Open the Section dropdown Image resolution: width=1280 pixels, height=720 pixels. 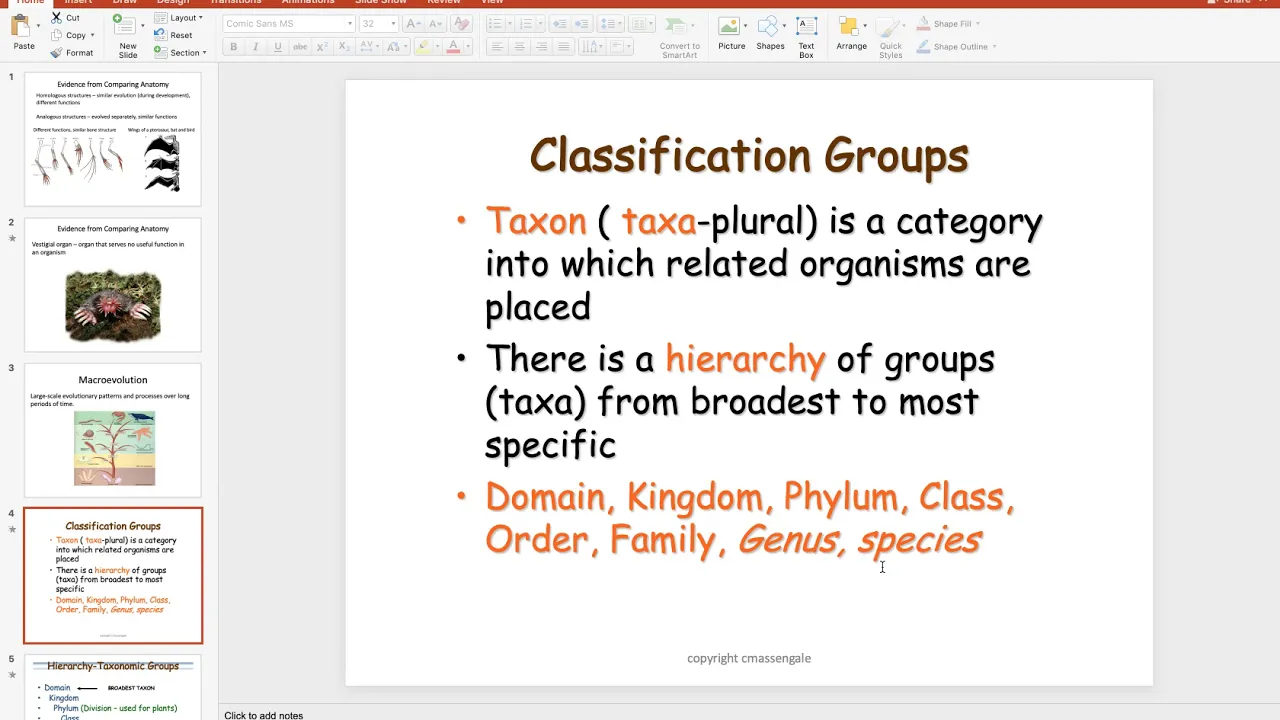pyautogui.click(x=181, y=52)
